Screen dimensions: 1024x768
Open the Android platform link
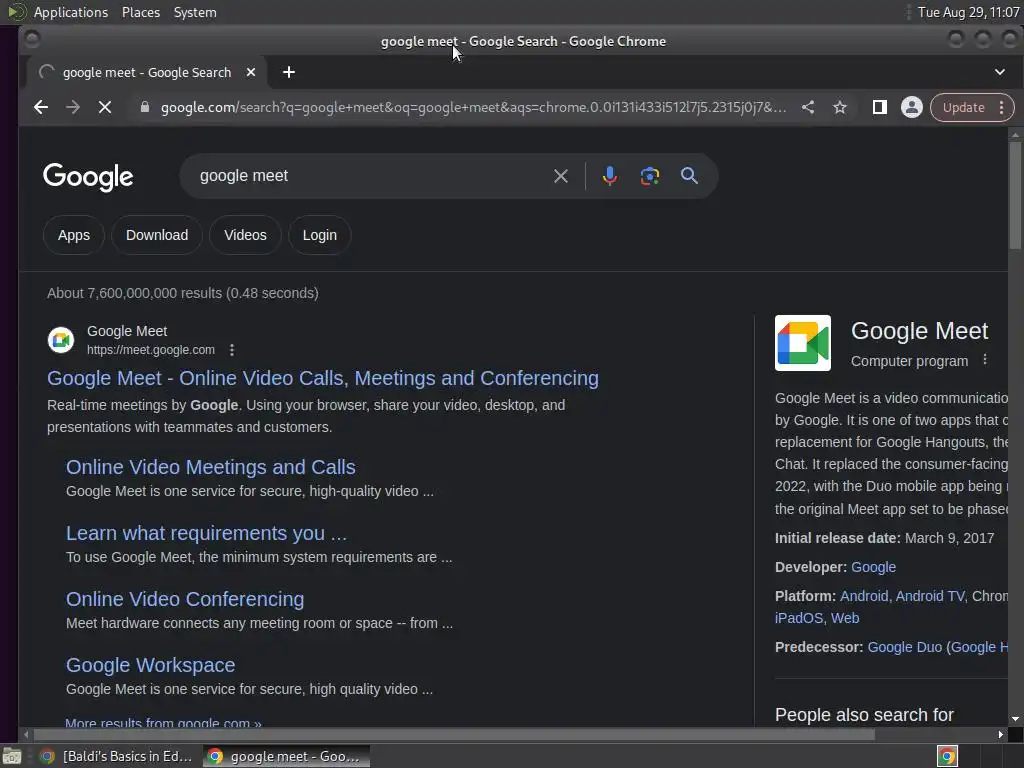863,596
